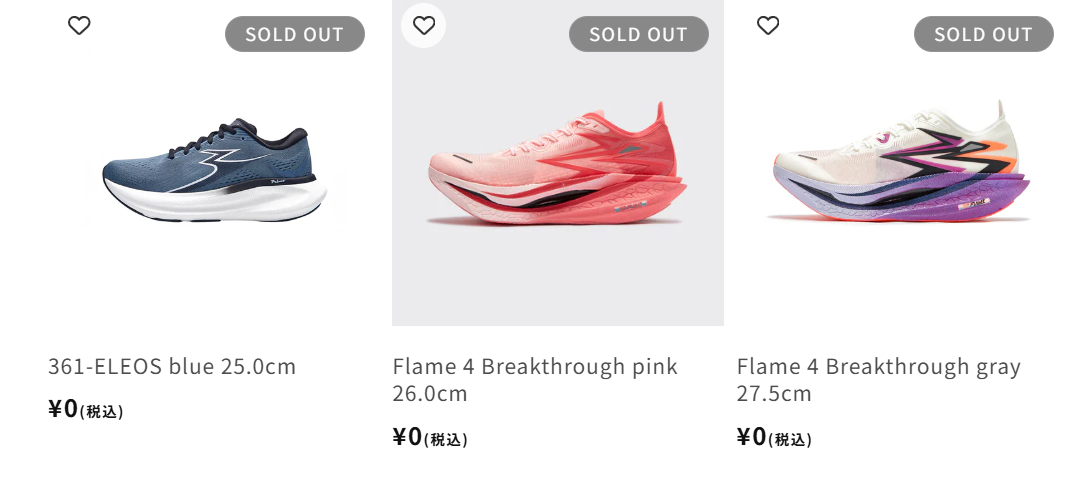Click the (税込) label beneath Flame 4 pink
Viewport: 1077px width, 483px height.
pos(446,440)
